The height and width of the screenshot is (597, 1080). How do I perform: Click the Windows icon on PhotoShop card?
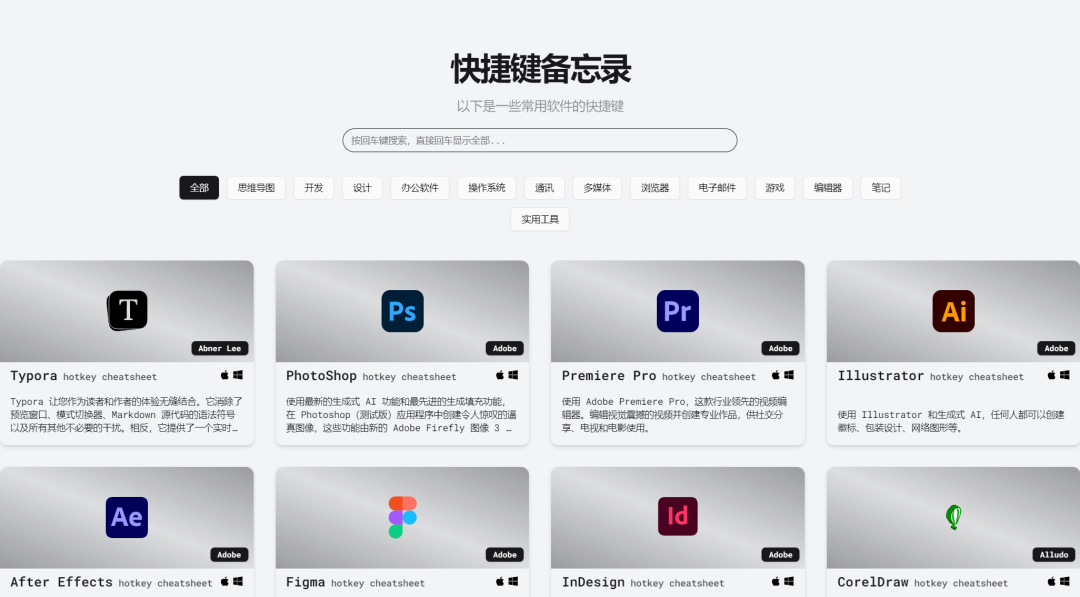pyautogui.click(x=513, y=375)
